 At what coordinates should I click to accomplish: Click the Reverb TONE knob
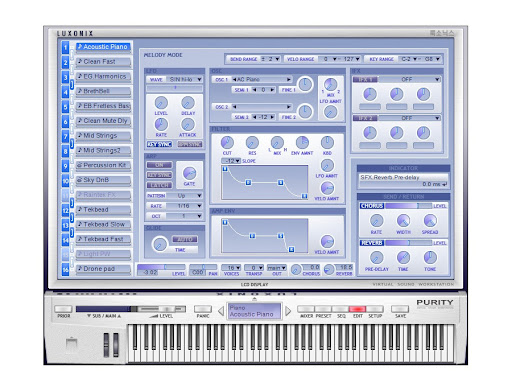(430, 257)
